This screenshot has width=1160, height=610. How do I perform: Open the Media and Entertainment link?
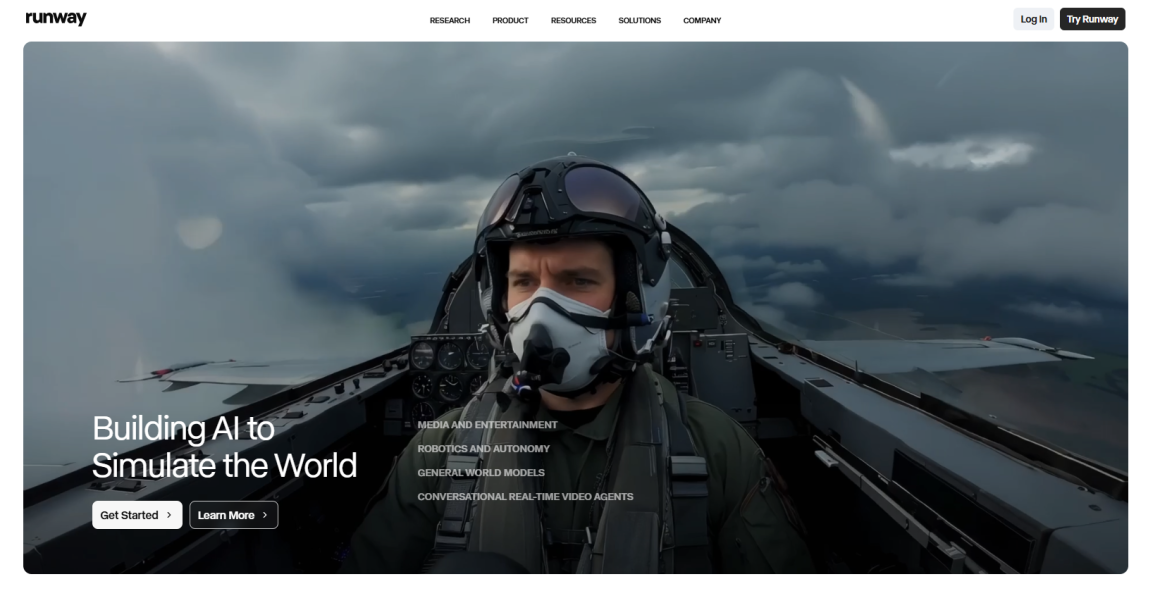487,425
